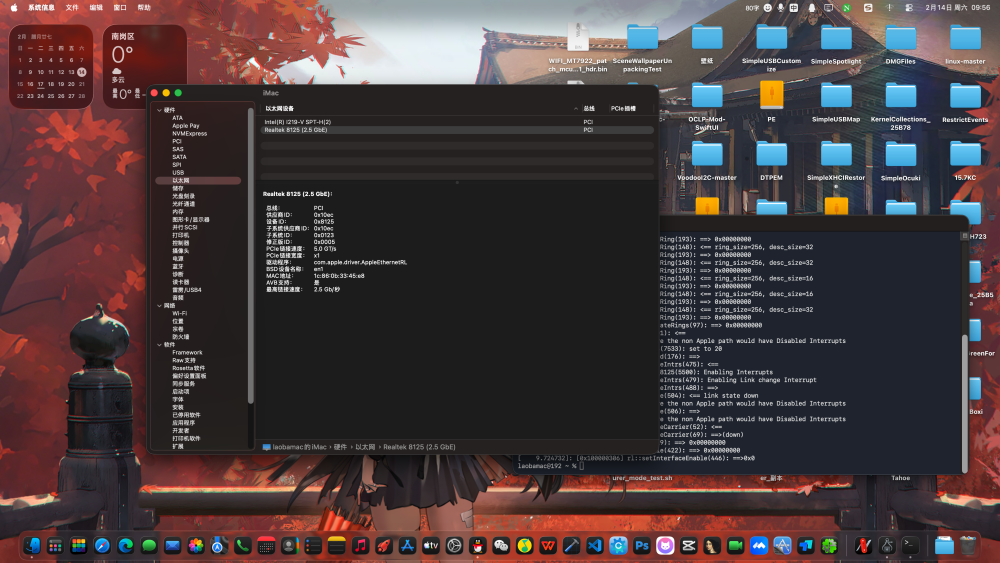1000x563 pixels.
Task: Open Apple TV app in the dock
Action: click(430, 546)
